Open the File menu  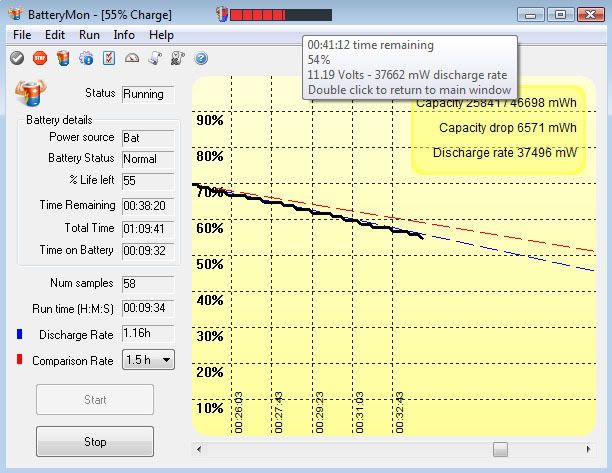pyautogui.click(x=22, y=35)
